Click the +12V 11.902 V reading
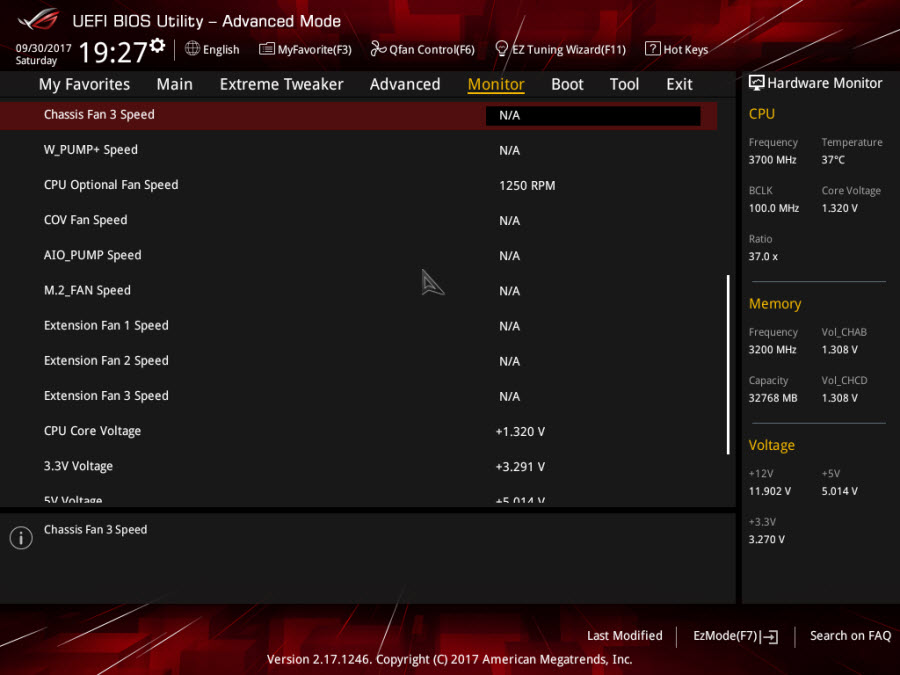900x675 pixels. (770, 491)
